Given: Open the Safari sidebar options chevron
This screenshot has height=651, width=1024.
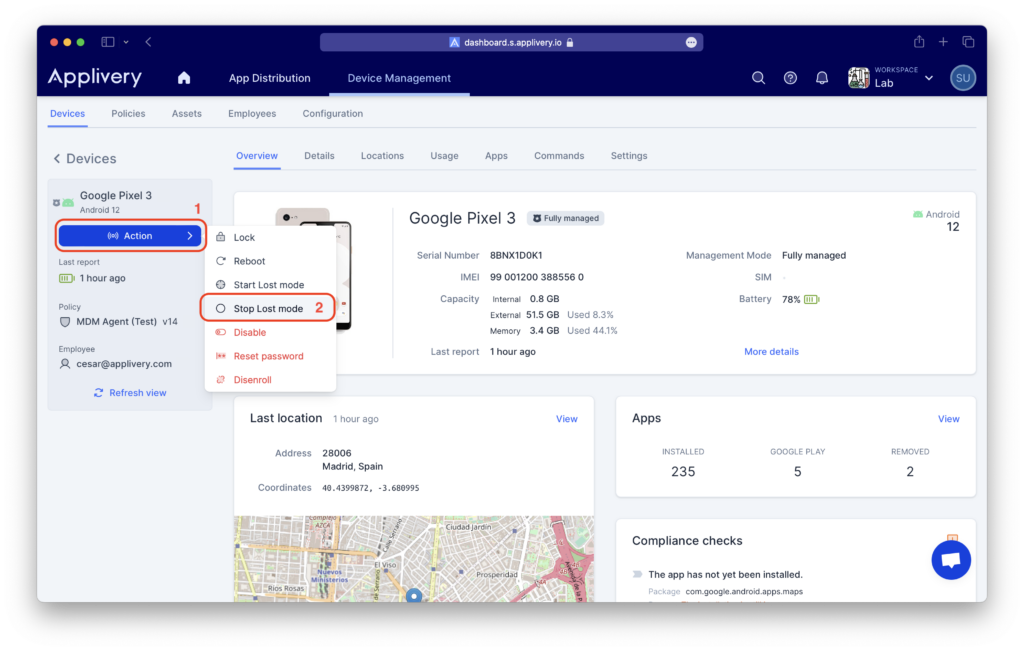Looking at the screenshot, I should coord(126,42).
